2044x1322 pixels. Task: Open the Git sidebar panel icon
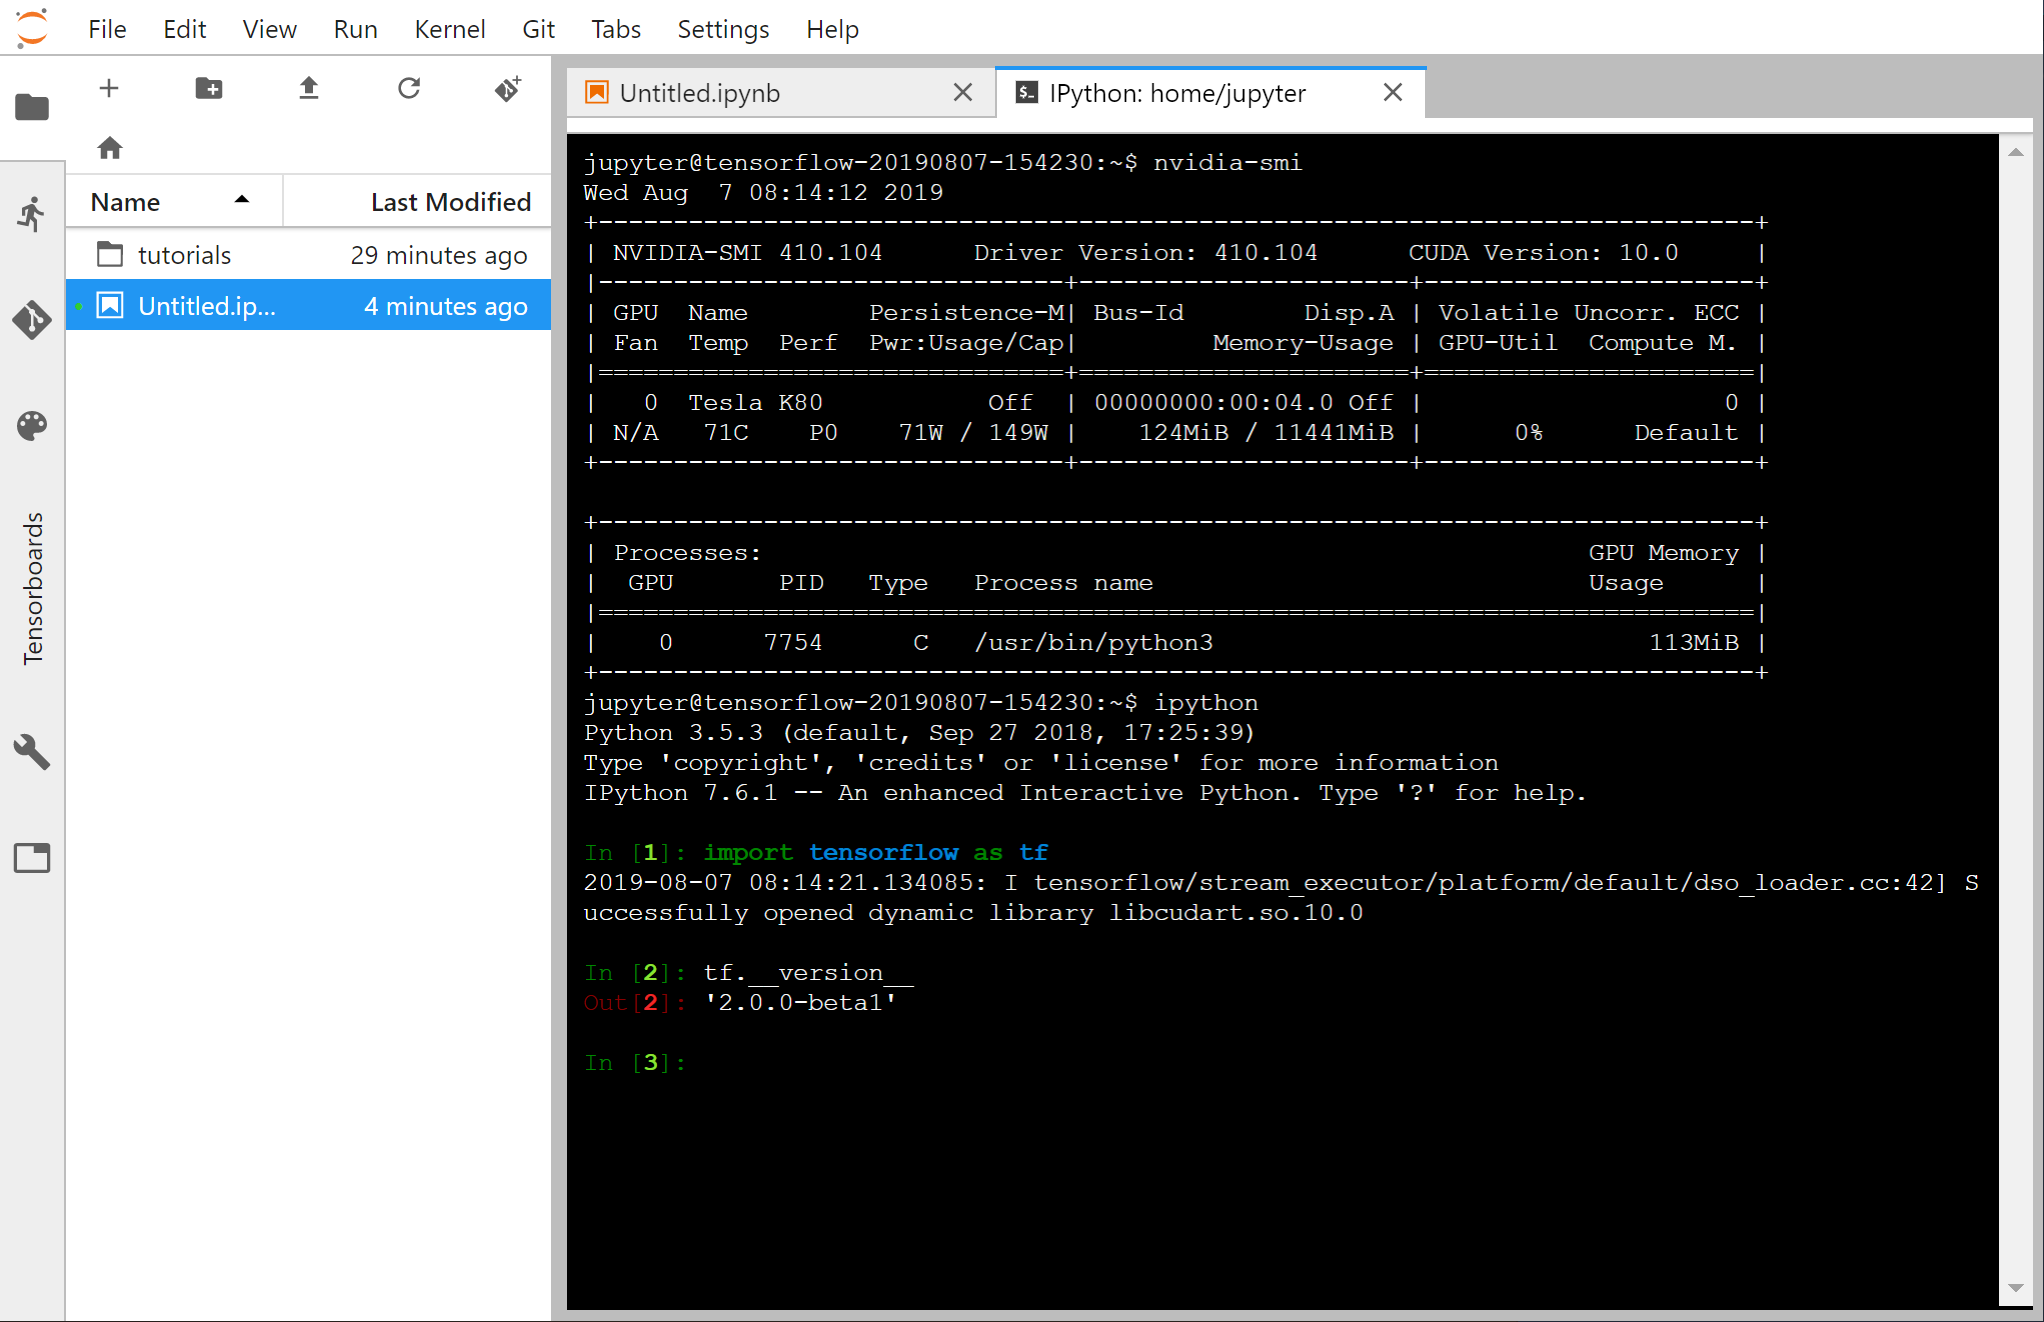click(x=32, y=320)
